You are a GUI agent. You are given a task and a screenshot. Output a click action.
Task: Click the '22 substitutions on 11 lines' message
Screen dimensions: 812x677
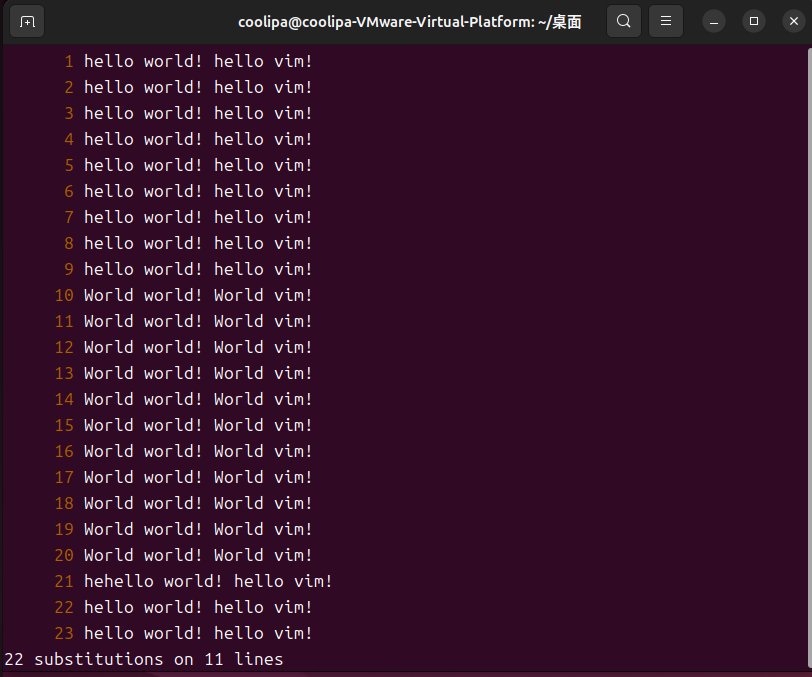point(143,659)
